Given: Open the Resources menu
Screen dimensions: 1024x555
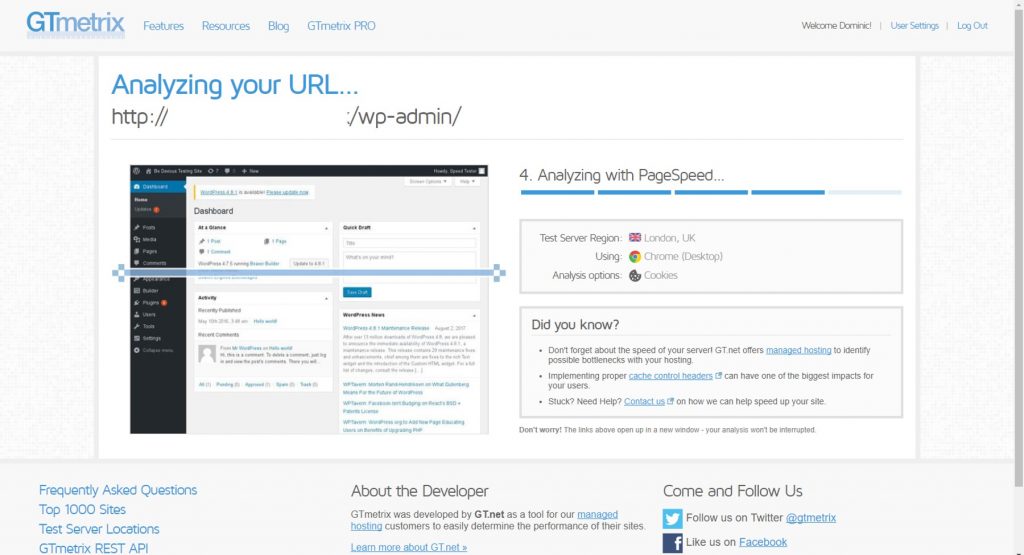Looking at the screenshot, I should (x=225, y=26).
